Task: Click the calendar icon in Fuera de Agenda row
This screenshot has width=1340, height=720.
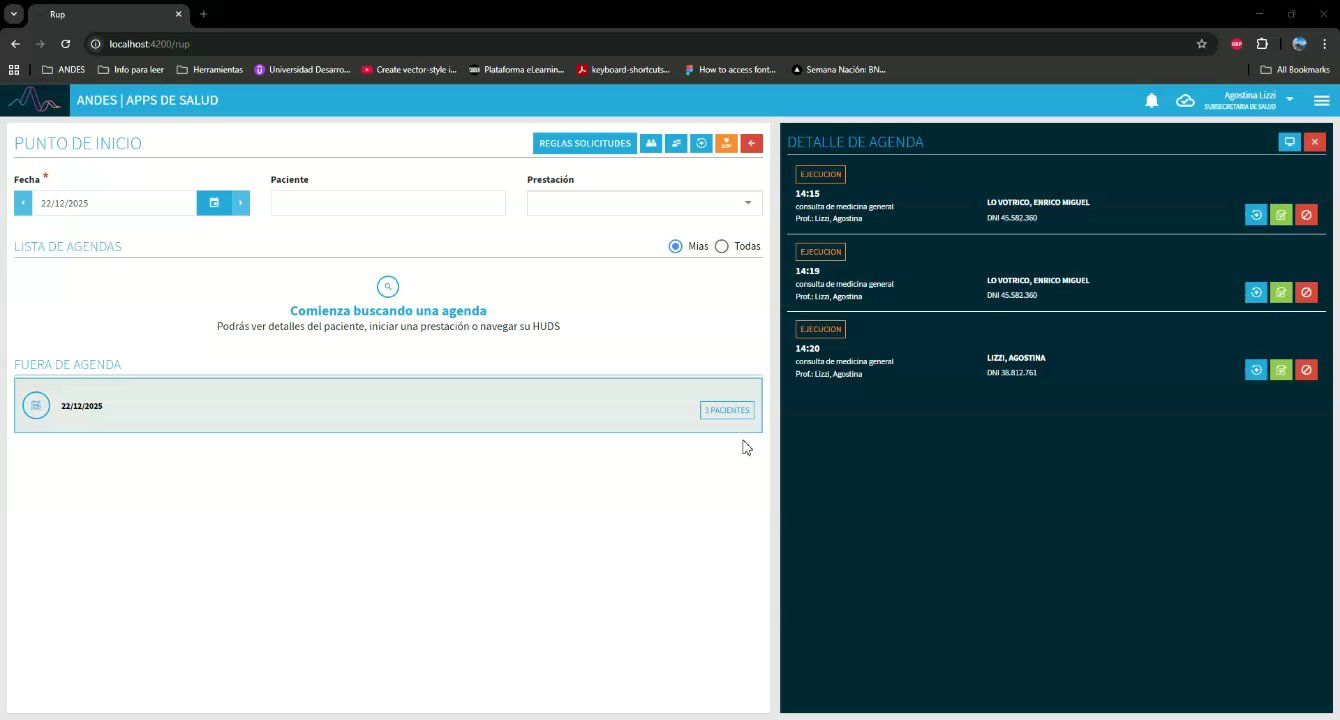Action: [x=36, y=405]
